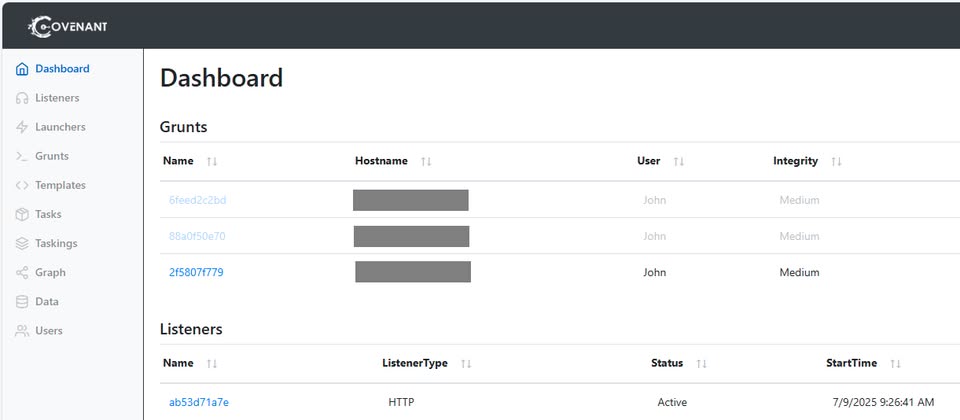Sort Grunts by User column arrows

click(x=678, y=161)
